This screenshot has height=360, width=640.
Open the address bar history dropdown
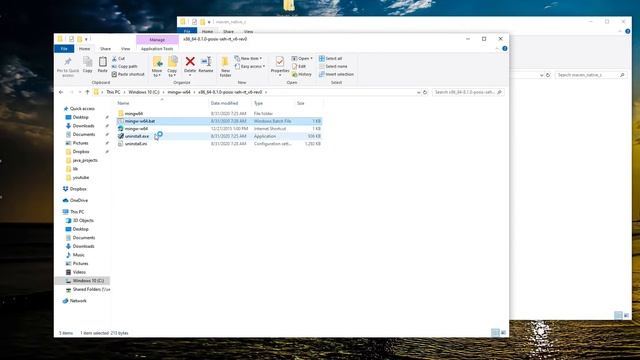click(418, 93)
